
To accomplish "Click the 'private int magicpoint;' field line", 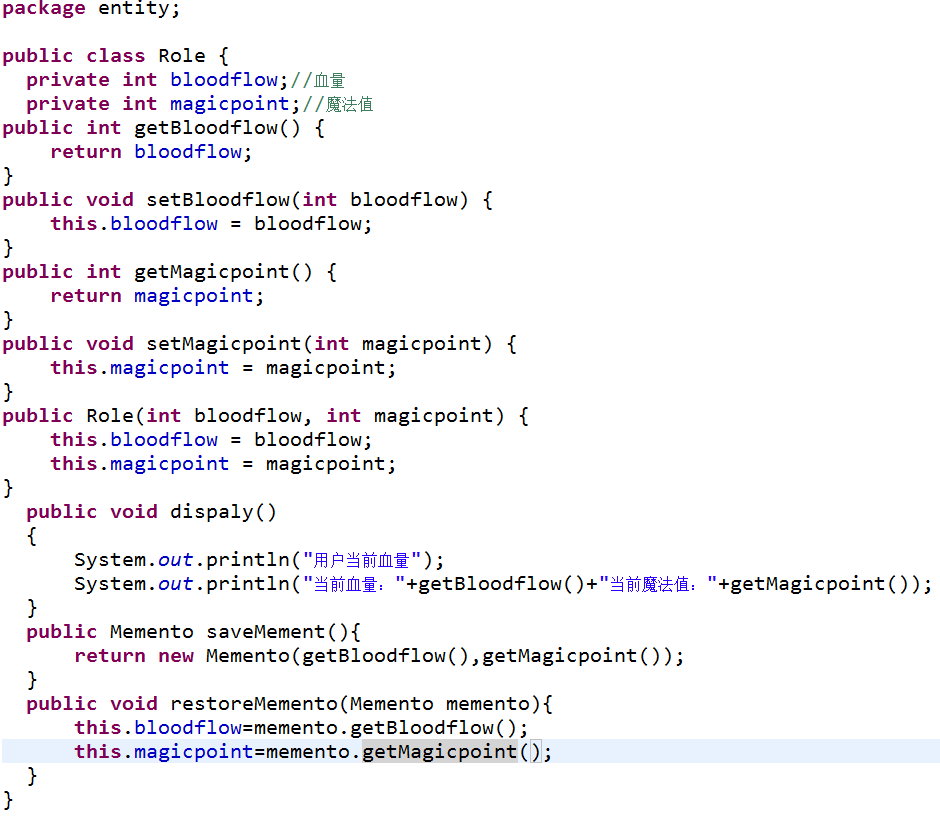I will (x=163, y=104).
